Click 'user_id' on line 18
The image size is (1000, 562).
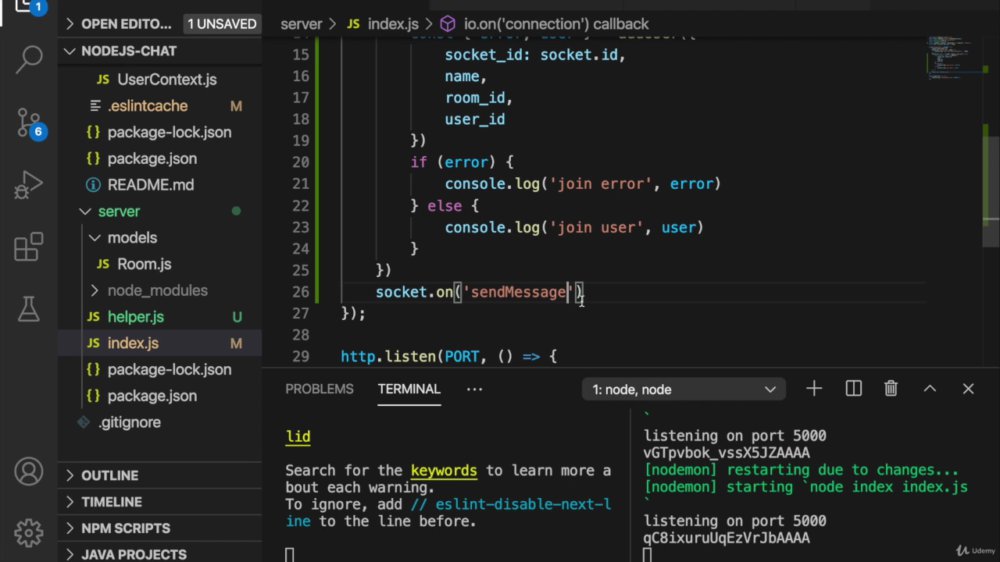pyautogui.click(x=474, y=120)
